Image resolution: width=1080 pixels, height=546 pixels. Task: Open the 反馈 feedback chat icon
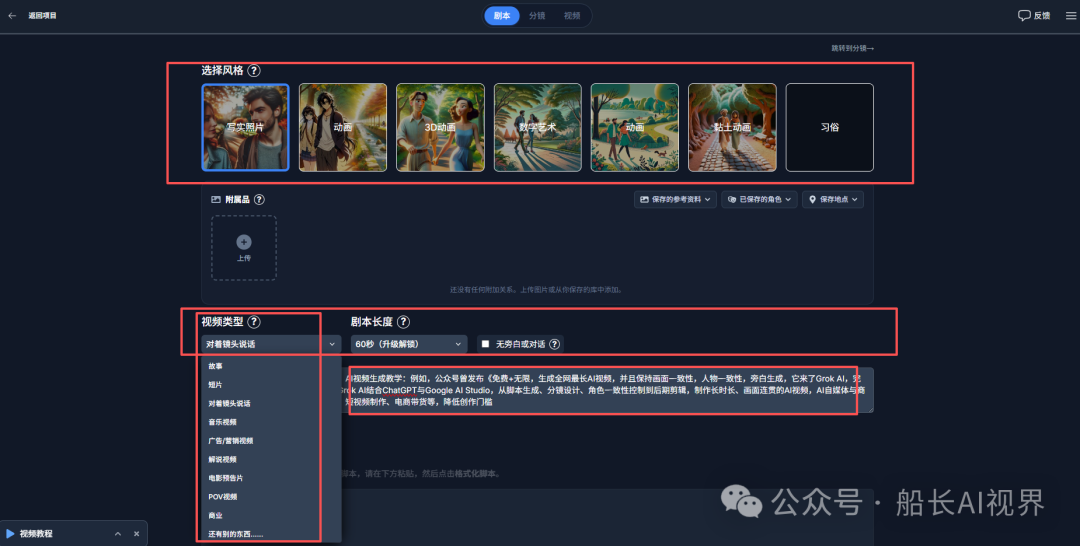(1024, 15)
